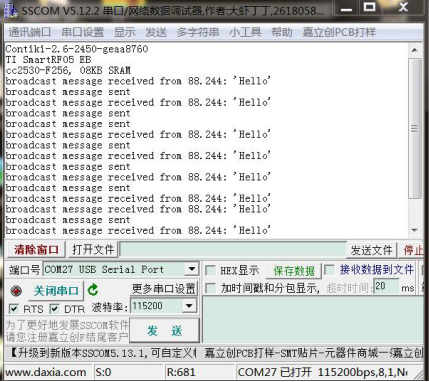Image resolution: width=429 pixels, height=382 pixels.
Task: Click the red port status indicator icon
Action: click(x=15, y=291)
